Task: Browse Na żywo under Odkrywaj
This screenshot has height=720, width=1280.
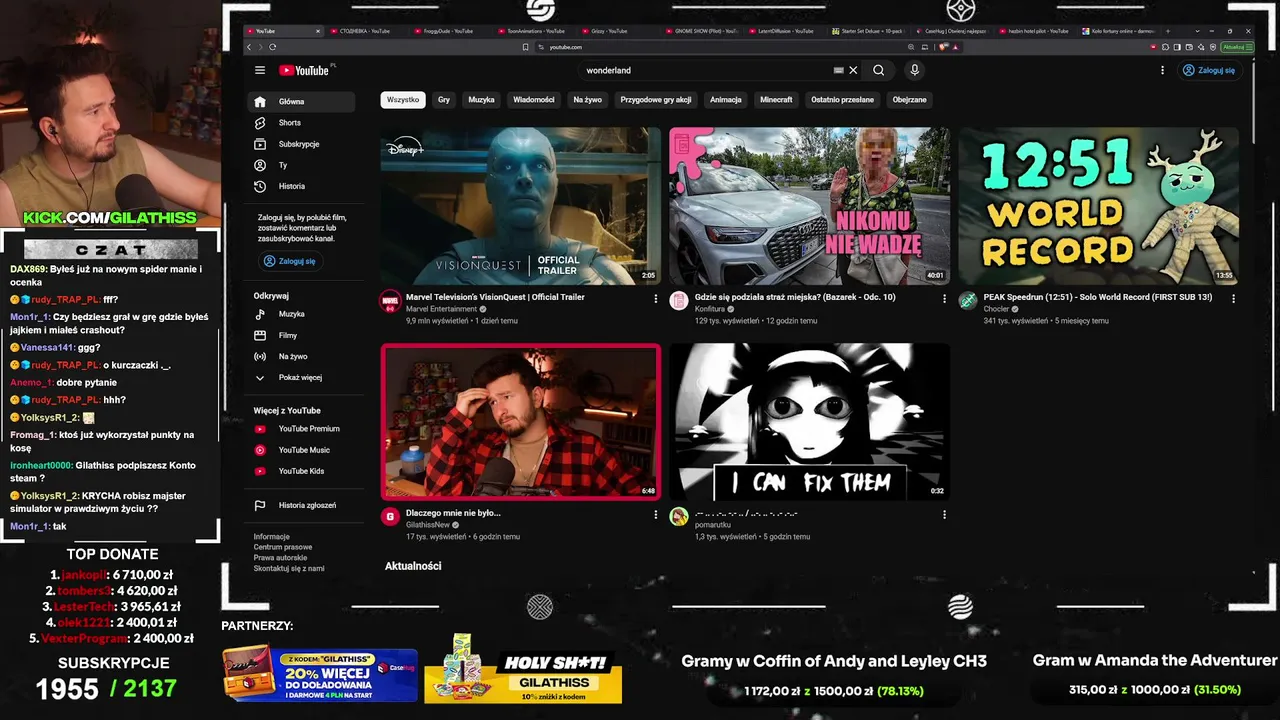Action: (301, 356)
